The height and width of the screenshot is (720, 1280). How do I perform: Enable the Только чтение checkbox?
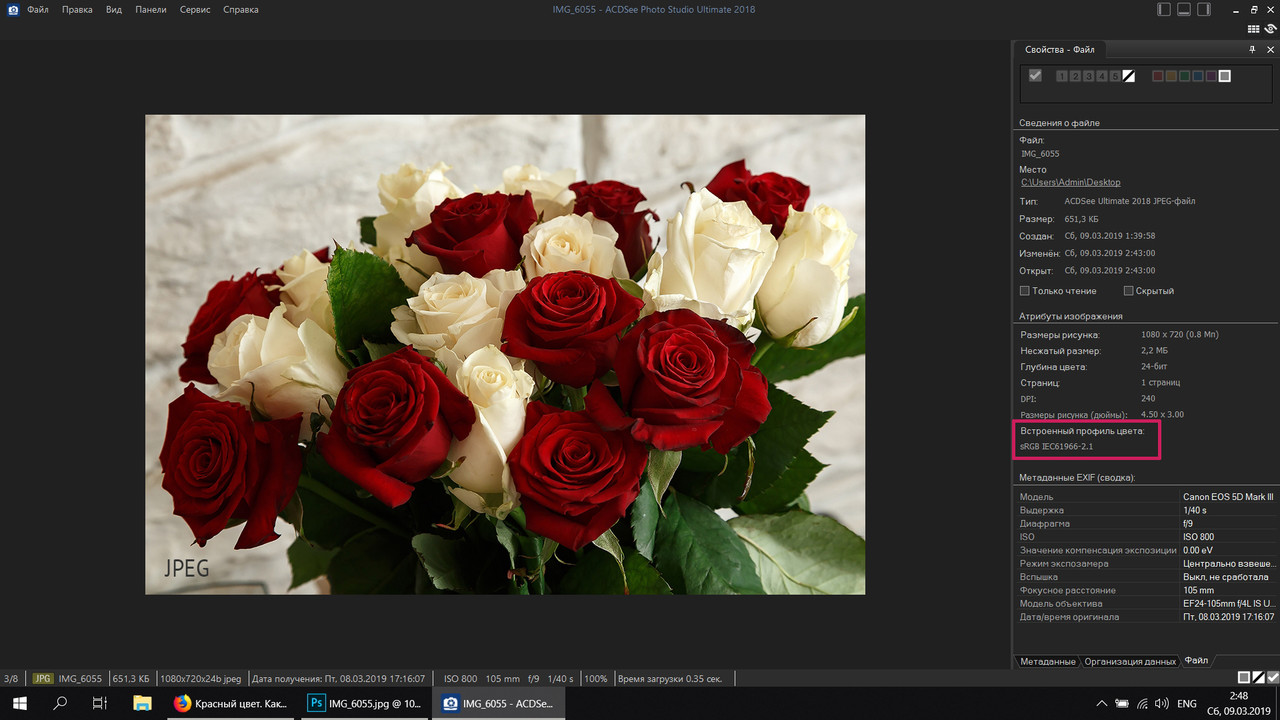click(1024, 291)
